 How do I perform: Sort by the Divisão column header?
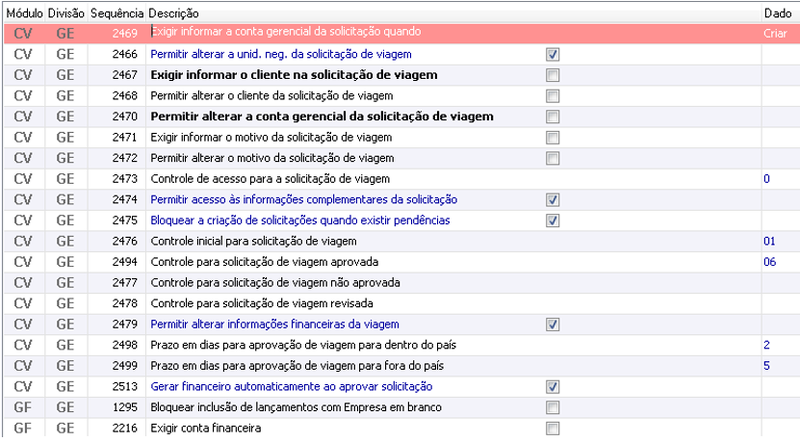coord(66,13)
